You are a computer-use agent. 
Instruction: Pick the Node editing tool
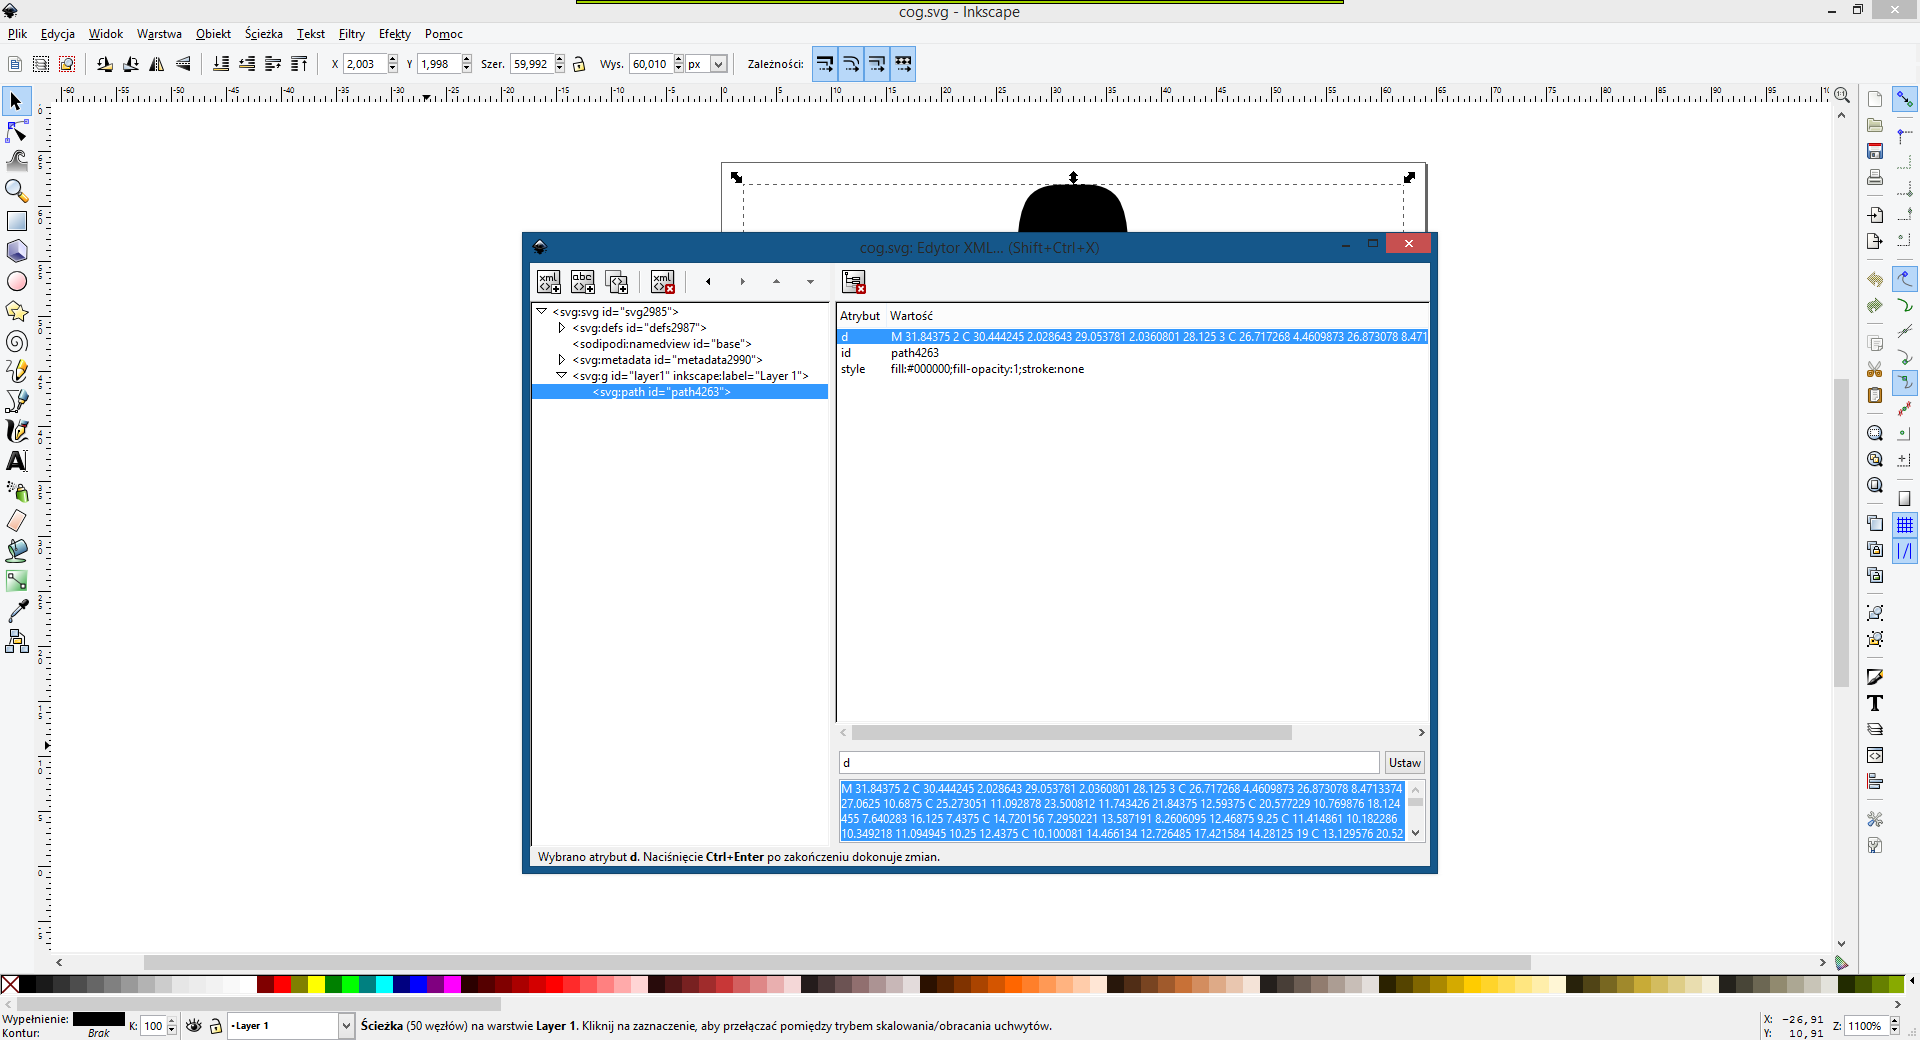[17, 131]
